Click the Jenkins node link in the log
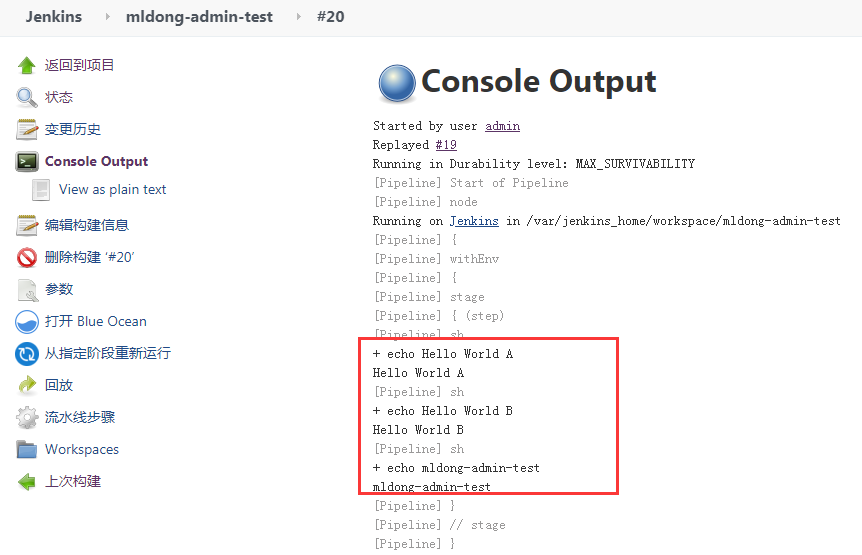The height and width of the screenshot is (555, 862). click(474, 221)
